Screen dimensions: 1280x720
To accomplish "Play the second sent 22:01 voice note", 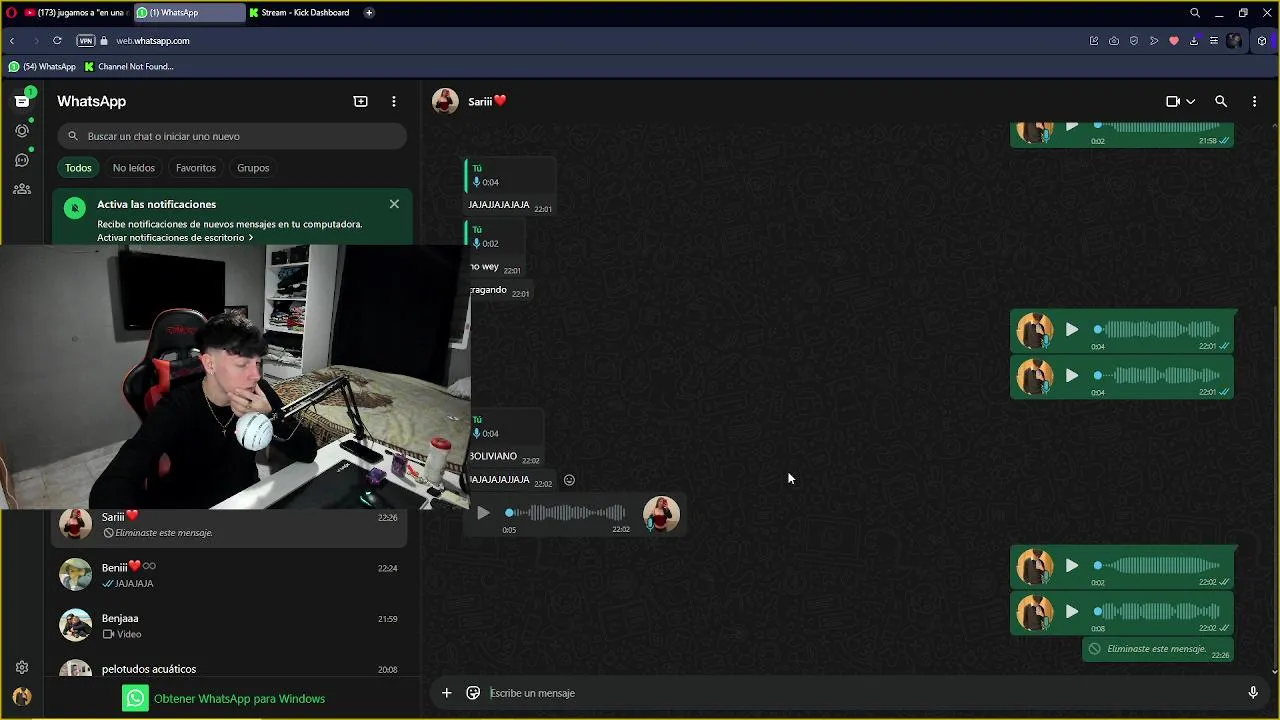I will (1072, 375).
